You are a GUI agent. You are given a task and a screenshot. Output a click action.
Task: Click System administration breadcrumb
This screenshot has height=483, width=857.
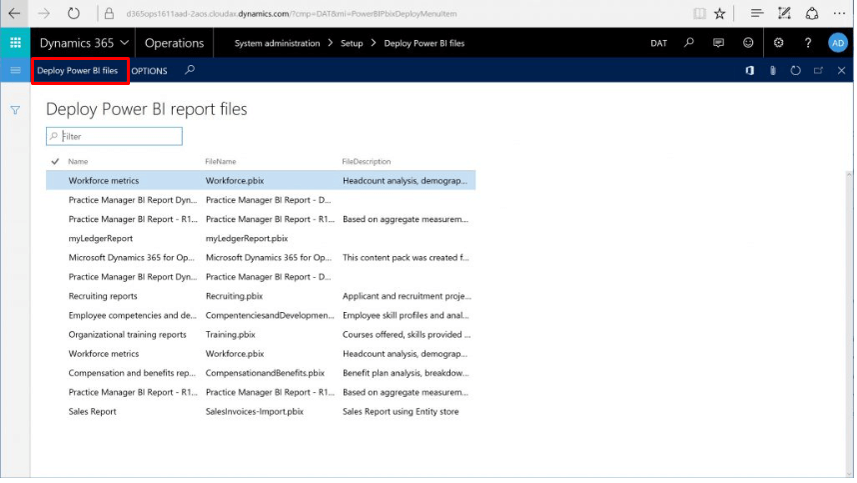(x=277, y=43)
